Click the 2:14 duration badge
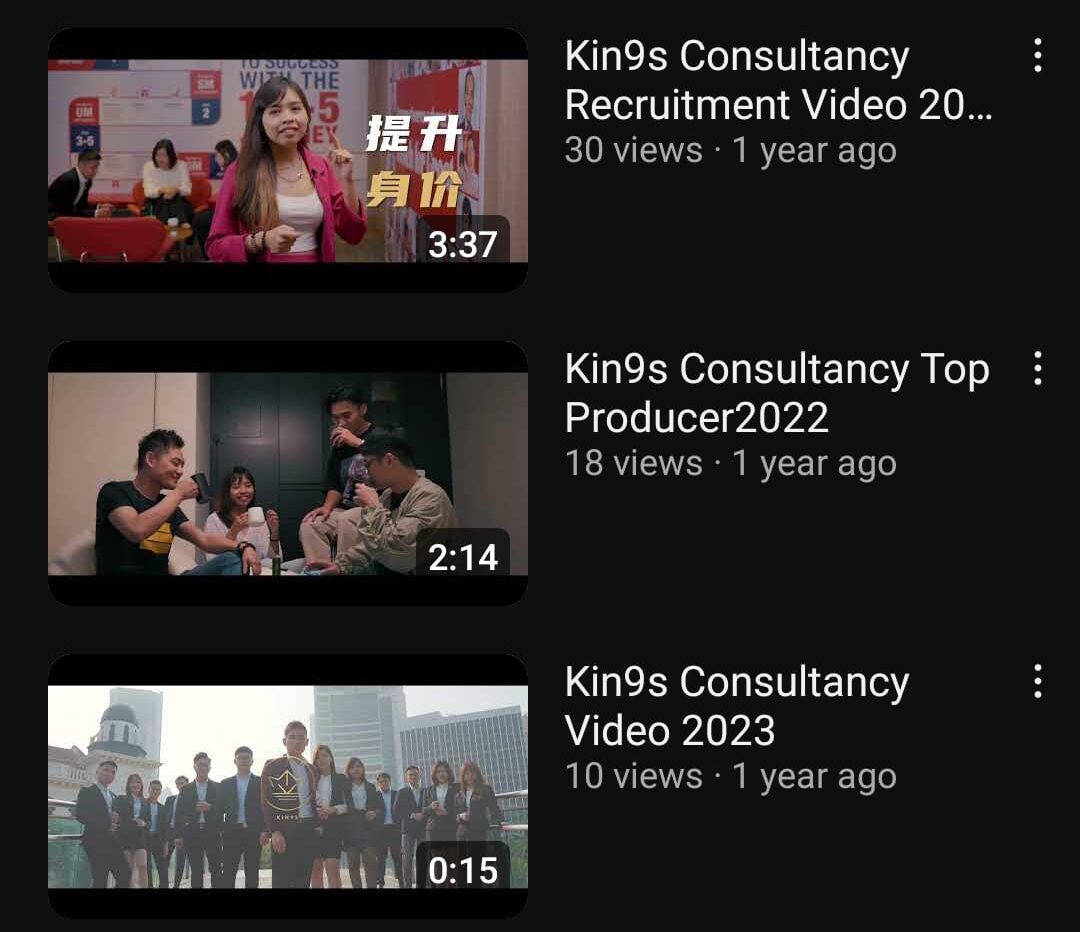The width and height of the screenshot is (1080, 932). (463, 557)
